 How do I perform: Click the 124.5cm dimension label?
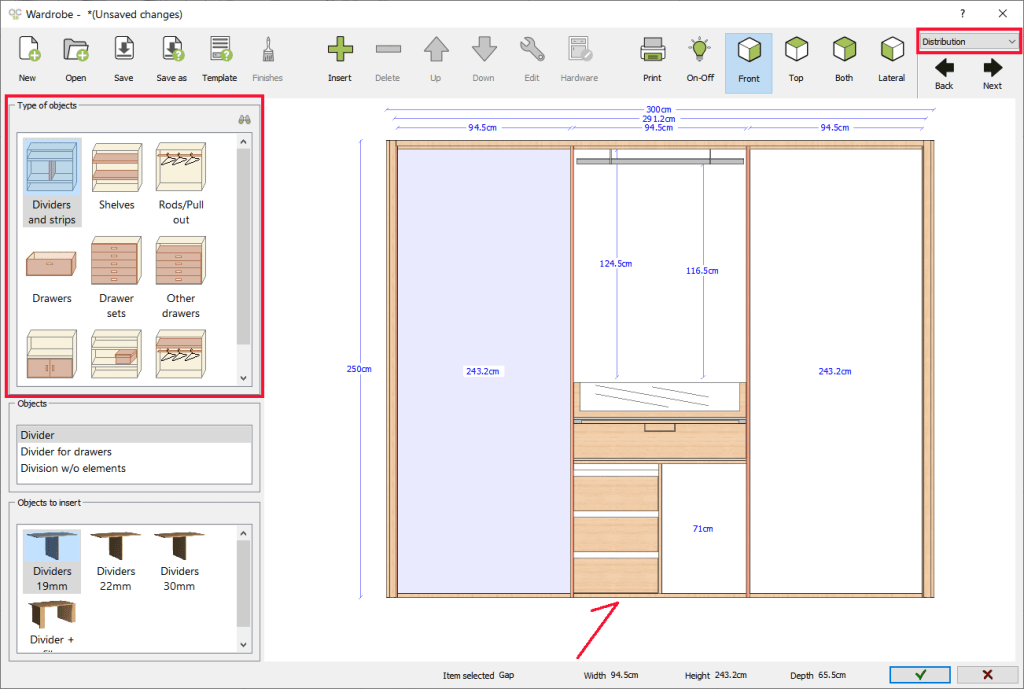point(616,264)
